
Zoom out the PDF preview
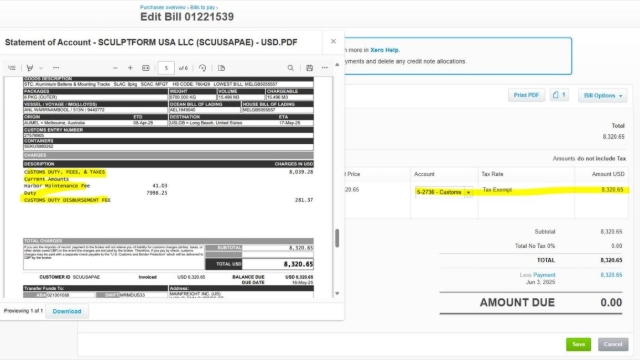pyautogui.click(x=115, y=68)
